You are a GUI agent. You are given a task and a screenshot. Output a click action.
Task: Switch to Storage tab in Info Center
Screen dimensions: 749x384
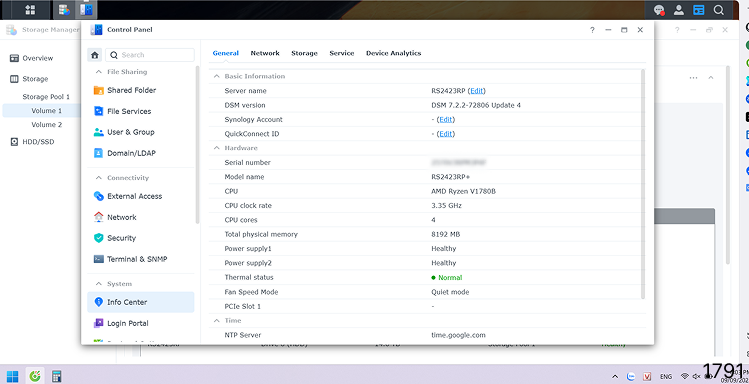304,53
